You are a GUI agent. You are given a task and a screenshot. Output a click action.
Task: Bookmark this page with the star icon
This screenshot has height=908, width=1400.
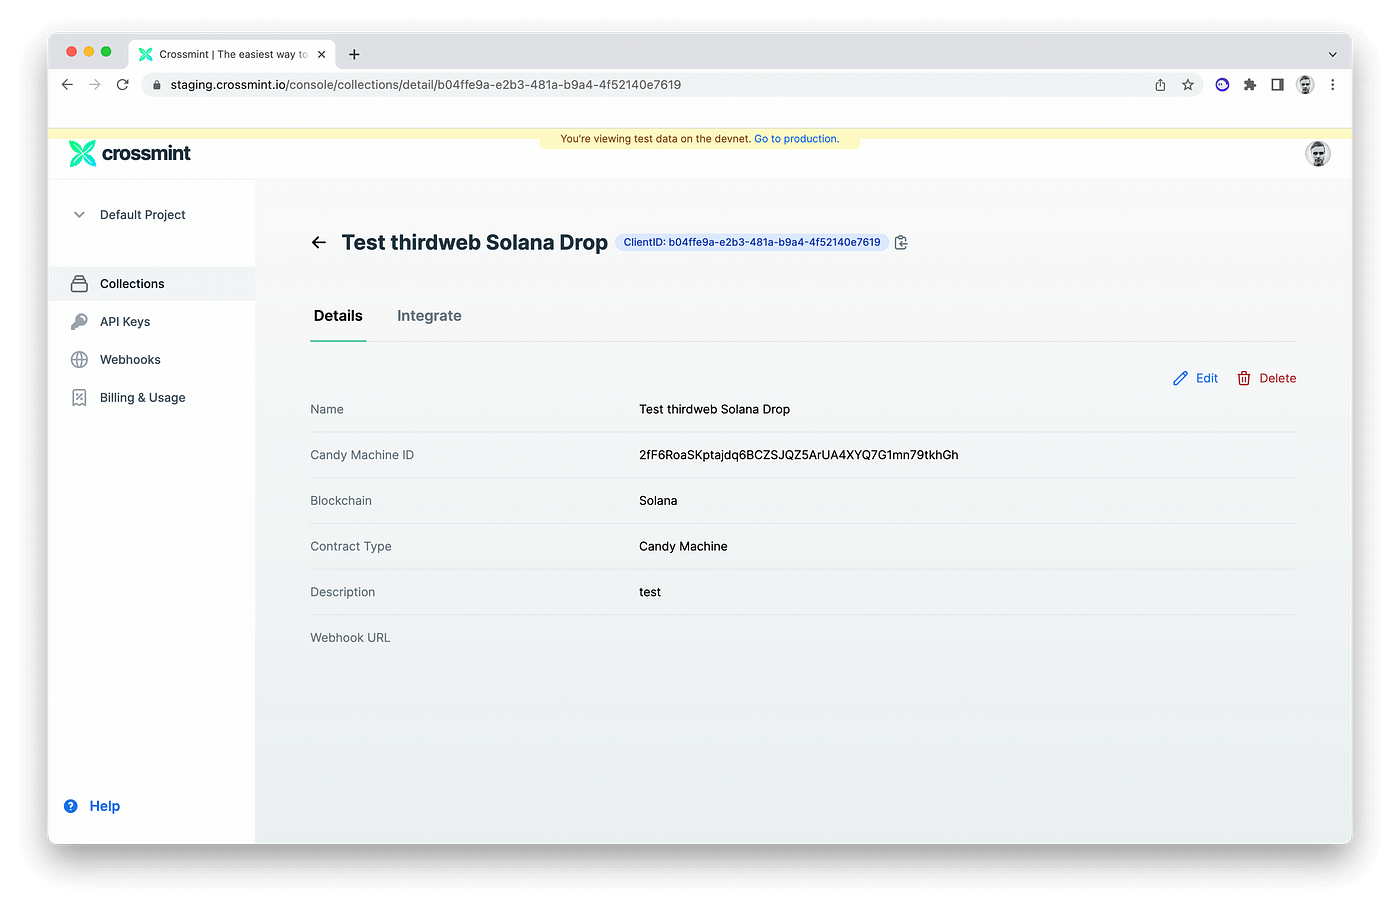click(x=1188, y=85)
